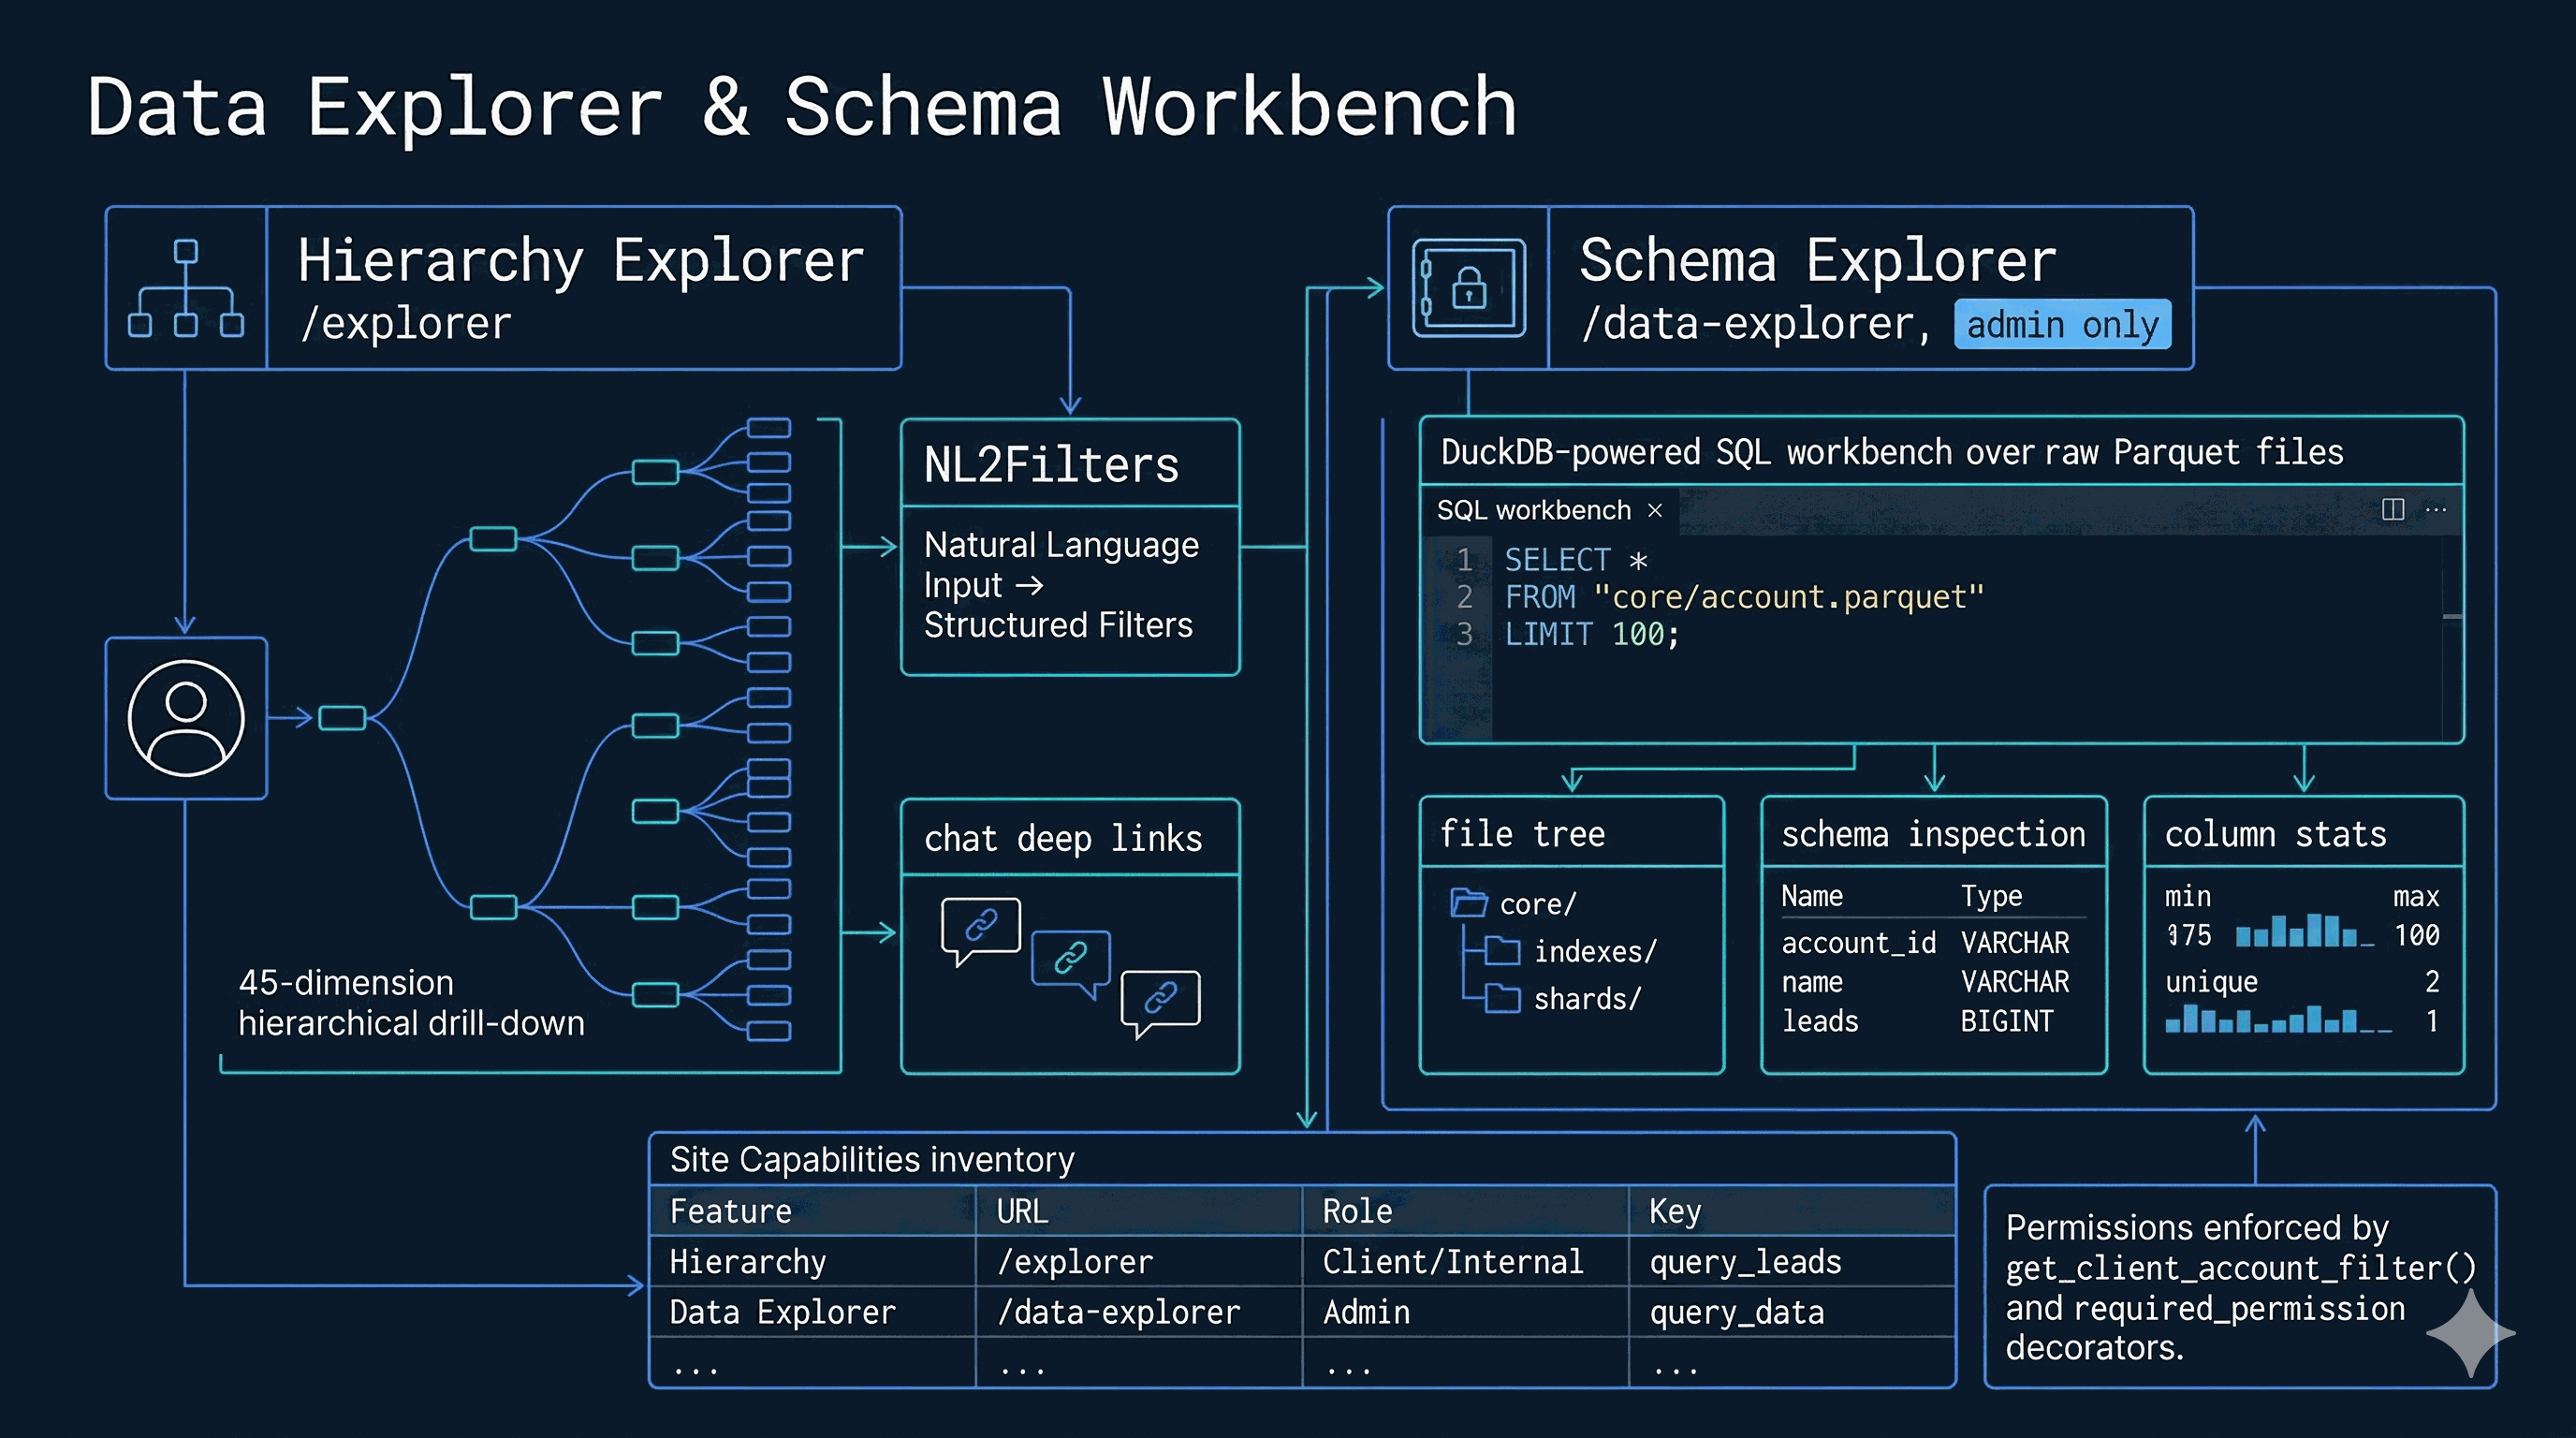Click the core/ open folder icon
This screenshot has height=1438, width=2576.
(1469, 902)
